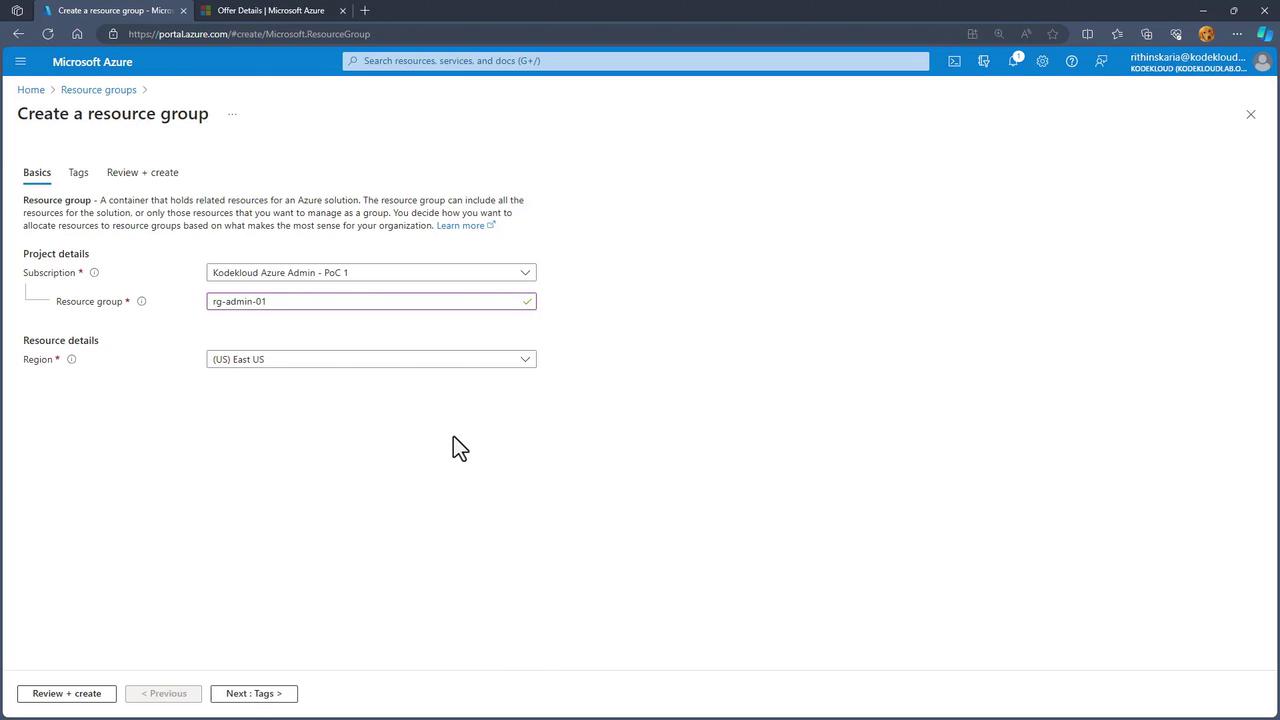Go to Home breadcrumb

pos(31,90)
